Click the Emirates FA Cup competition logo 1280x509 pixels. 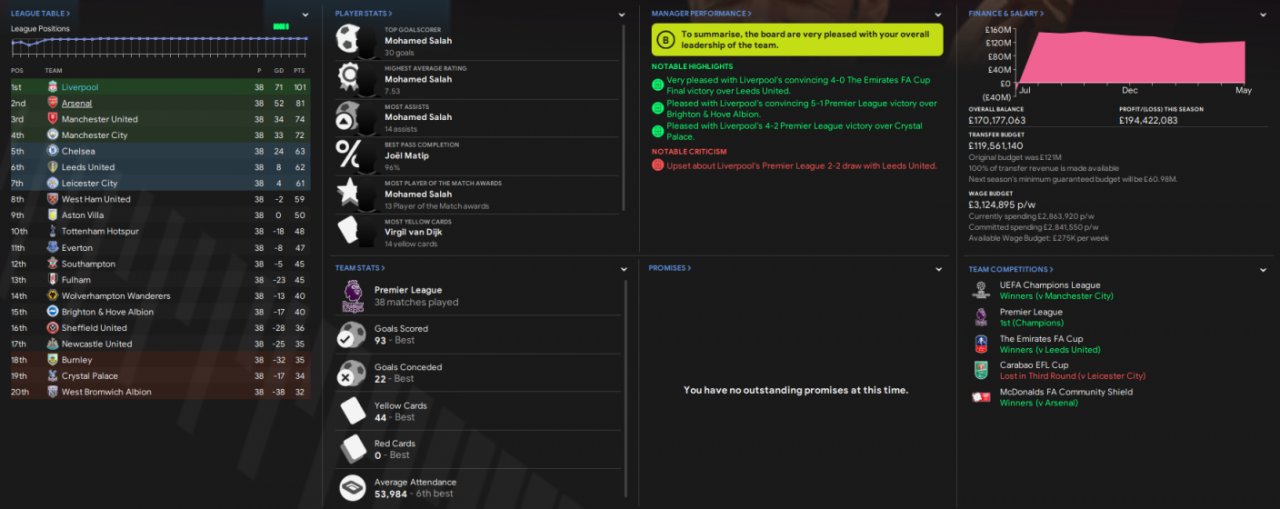pos(981,343)
